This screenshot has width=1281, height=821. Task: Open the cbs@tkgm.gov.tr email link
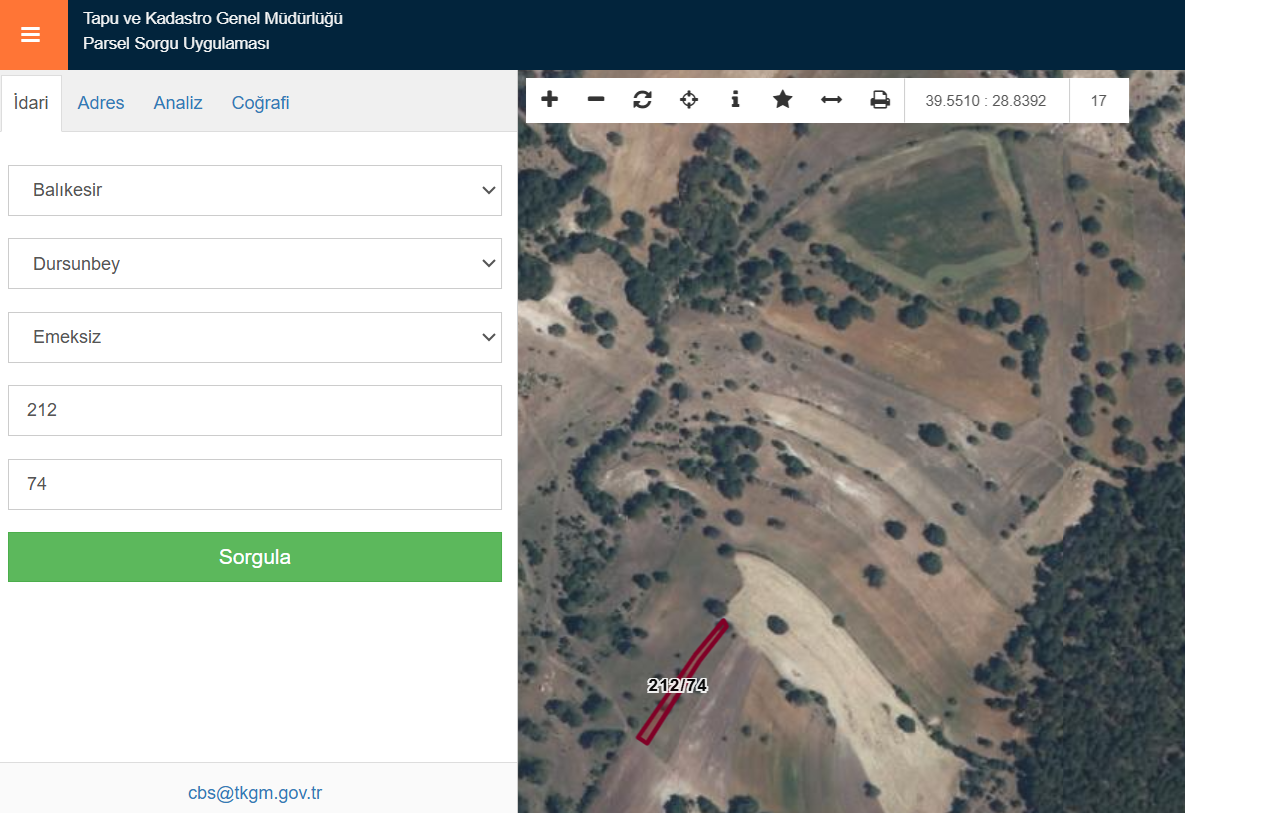tap(255, 793)
